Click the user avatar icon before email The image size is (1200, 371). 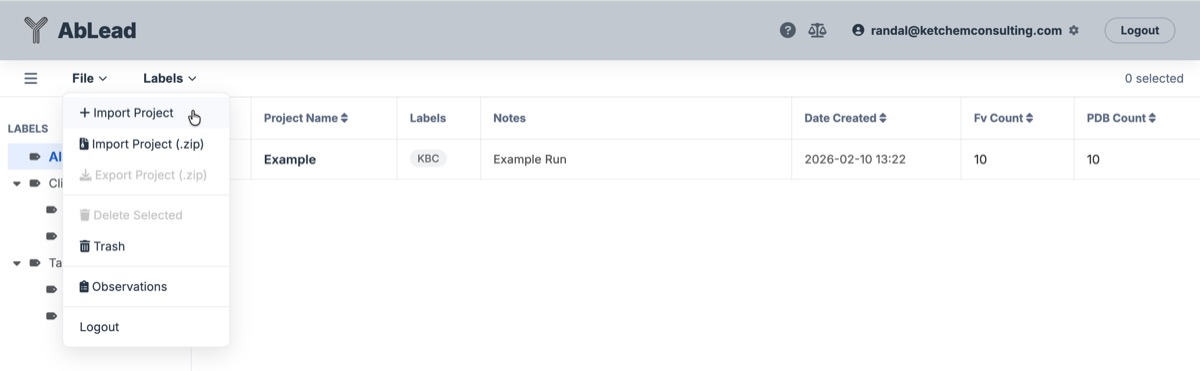tap(858, 30)
